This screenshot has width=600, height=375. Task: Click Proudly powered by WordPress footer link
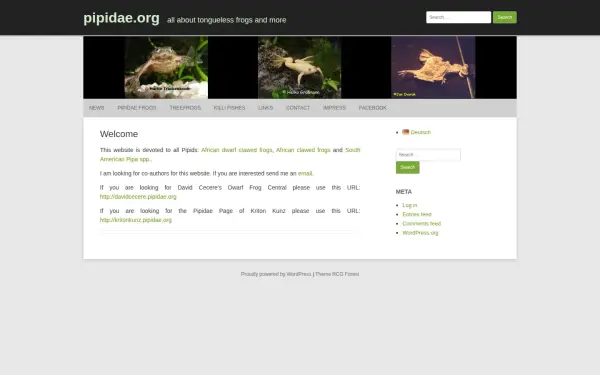coord(276,274)
